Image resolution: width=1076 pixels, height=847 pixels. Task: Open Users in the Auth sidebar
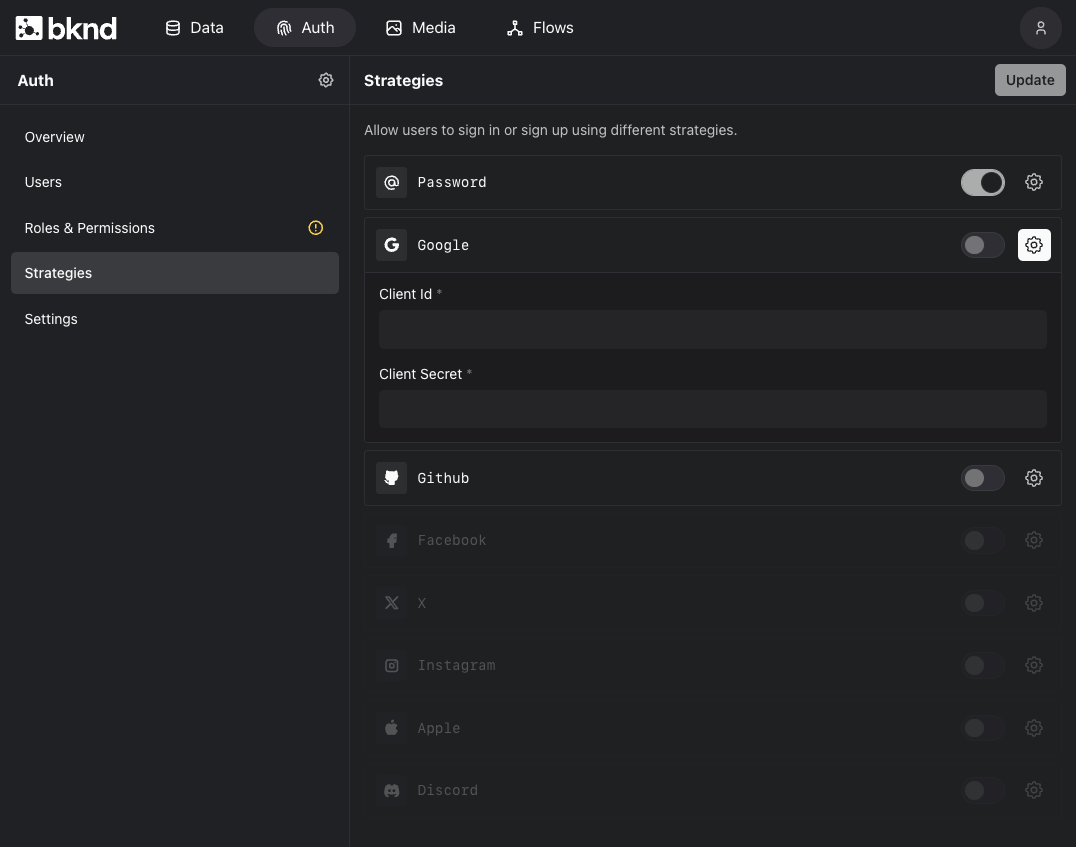175,183
